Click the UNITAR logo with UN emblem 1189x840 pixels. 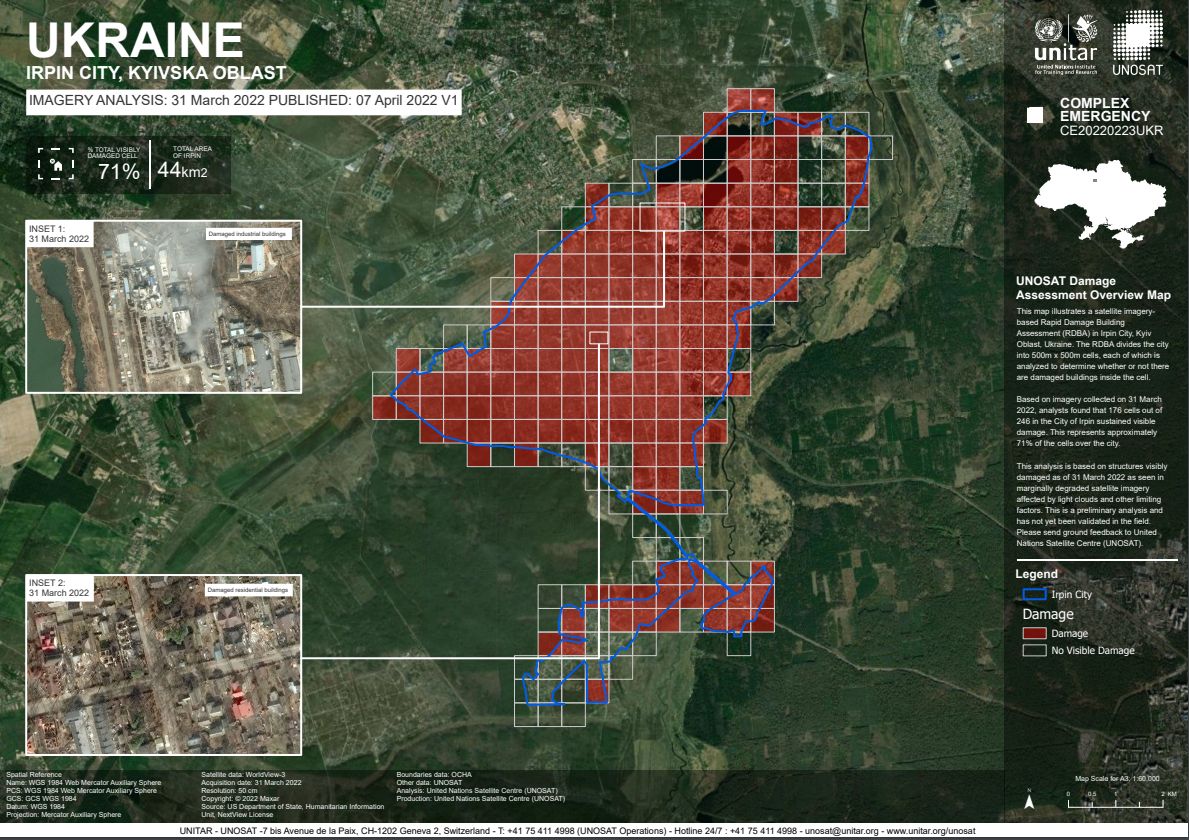pos(1065,45)
